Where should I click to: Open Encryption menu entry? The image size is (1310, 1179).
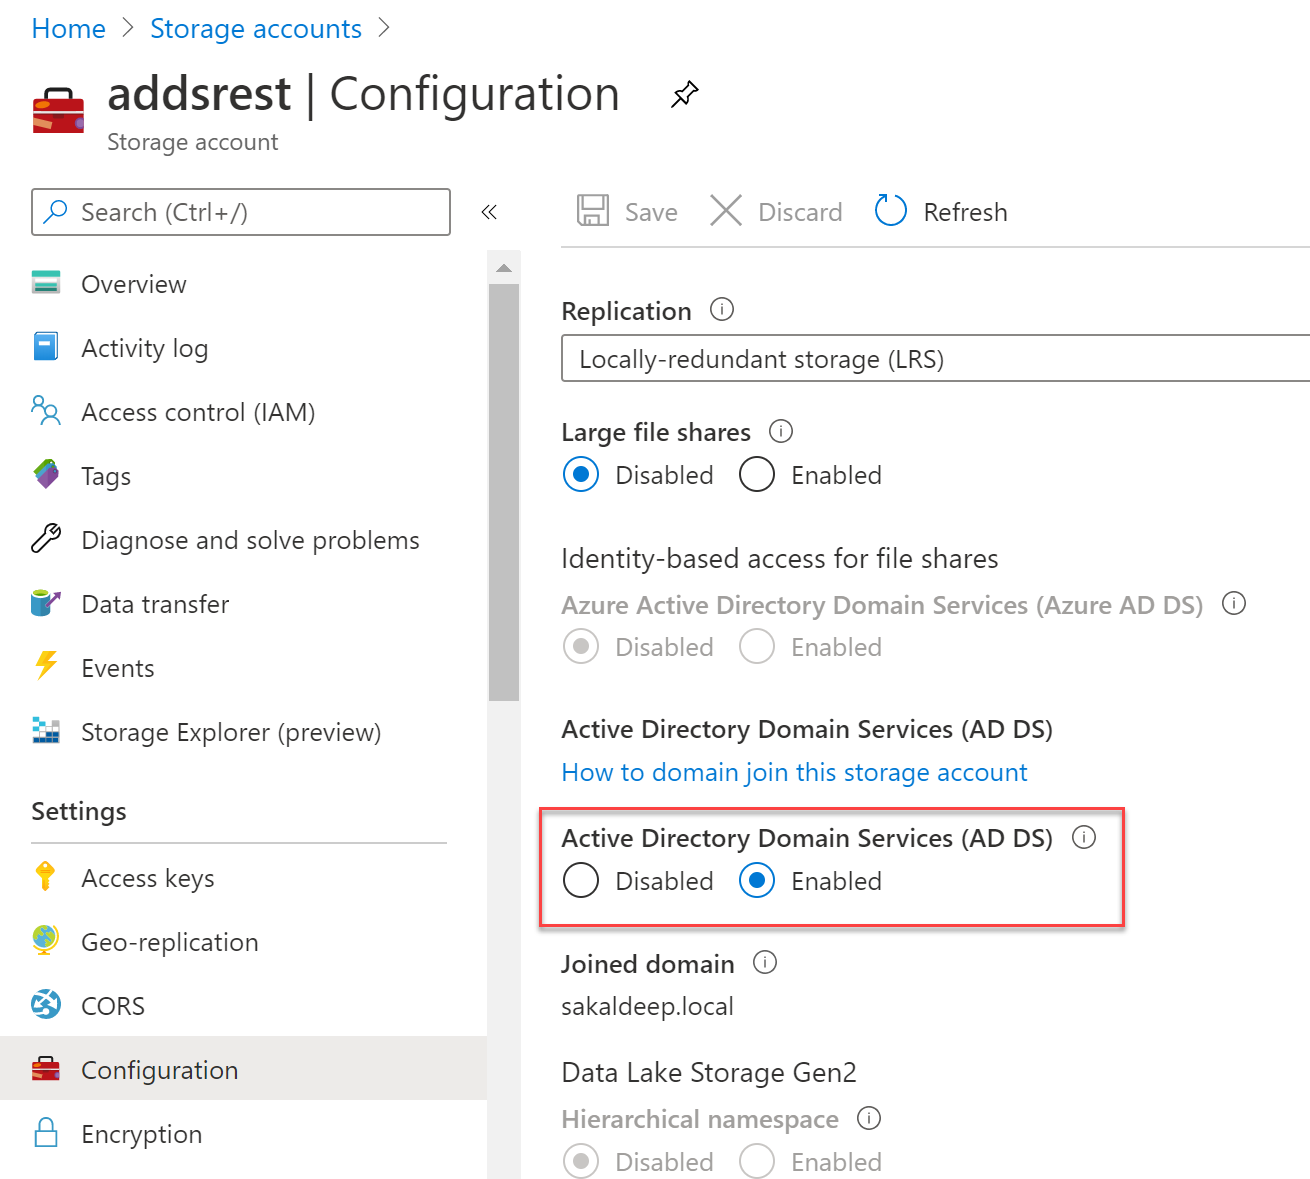243,1134
